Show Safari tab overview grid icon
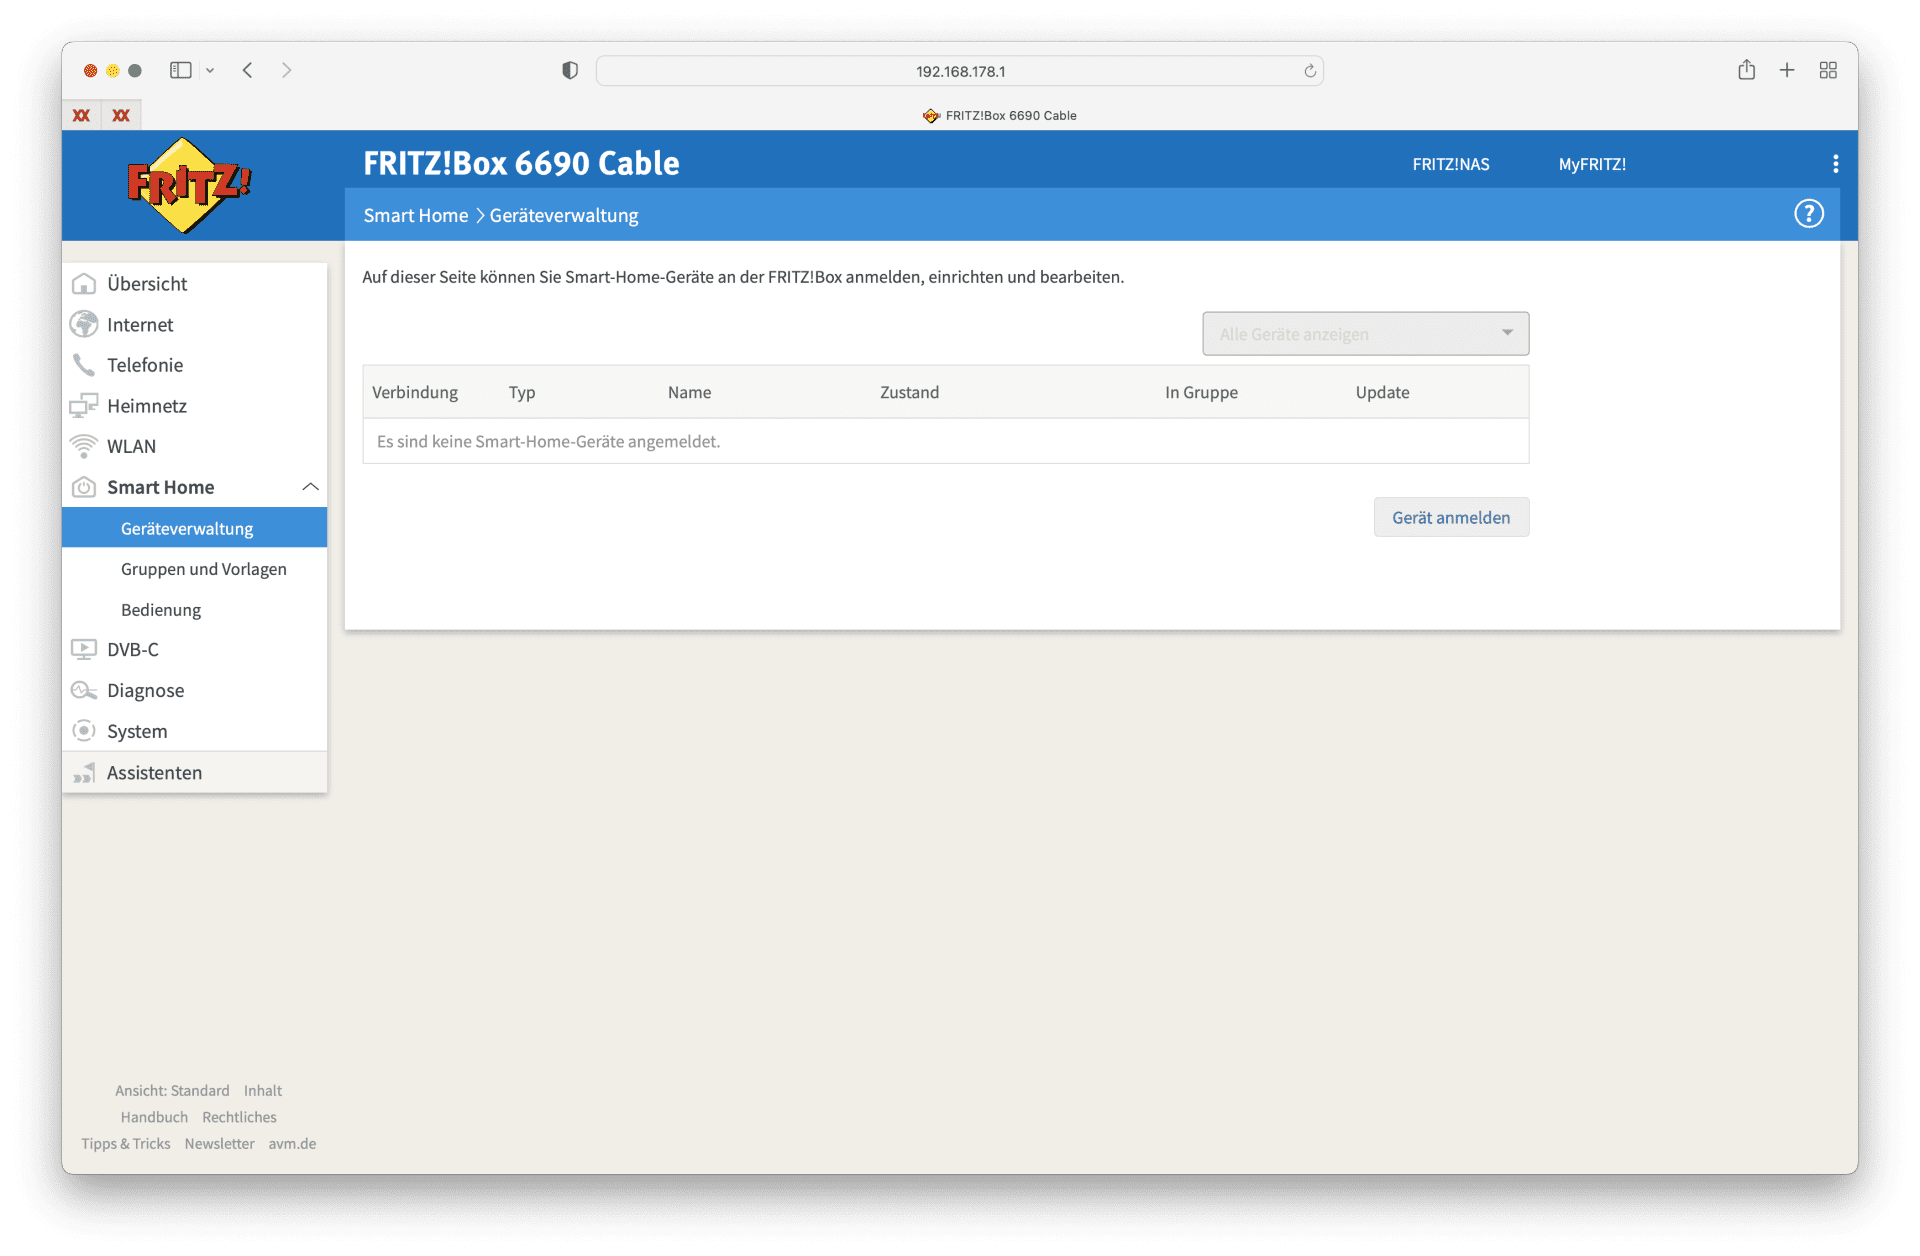 pos(1828,70)
